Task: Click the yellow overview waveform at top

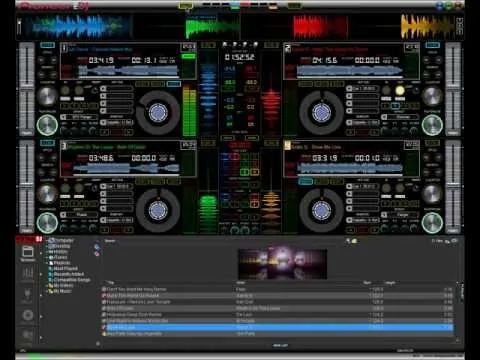Action: (x=428, y=26)
